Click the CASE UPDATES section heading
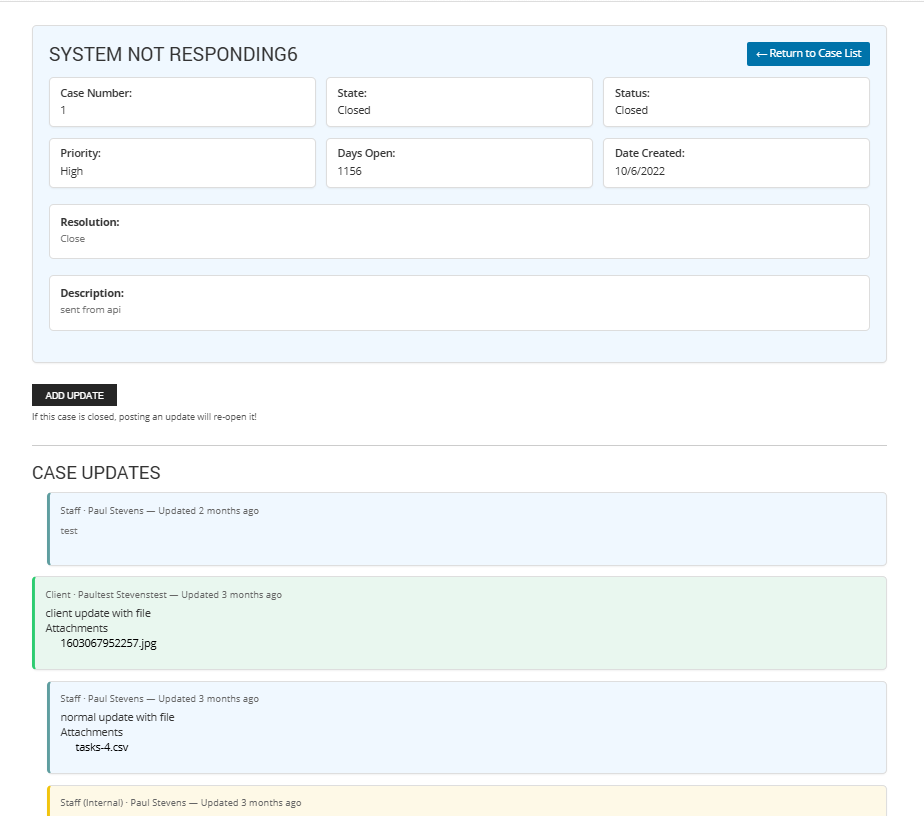Viewport: 924px width, 816px height. tap(96, 473)
